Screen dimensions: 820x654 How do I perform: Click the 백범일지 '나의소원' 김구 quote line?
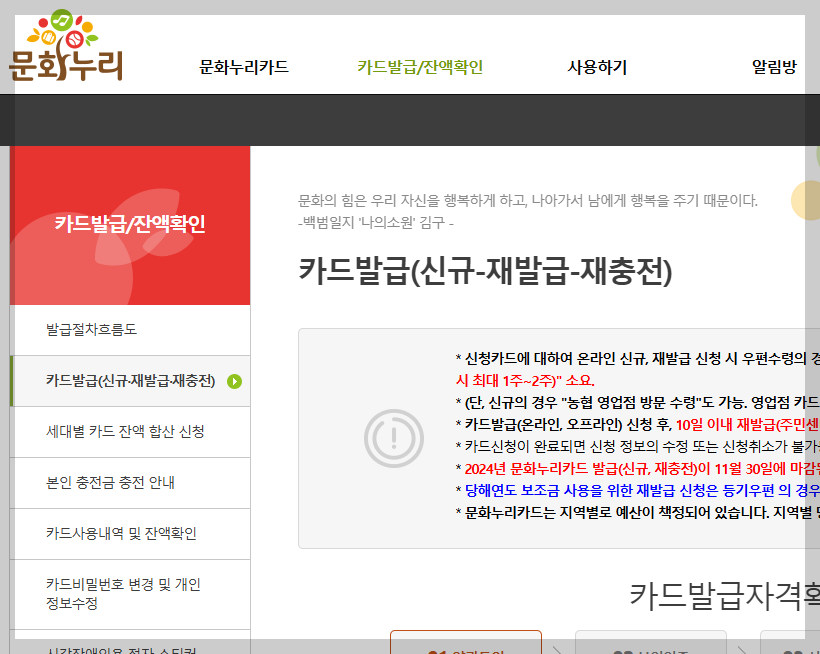pos(375,223)
